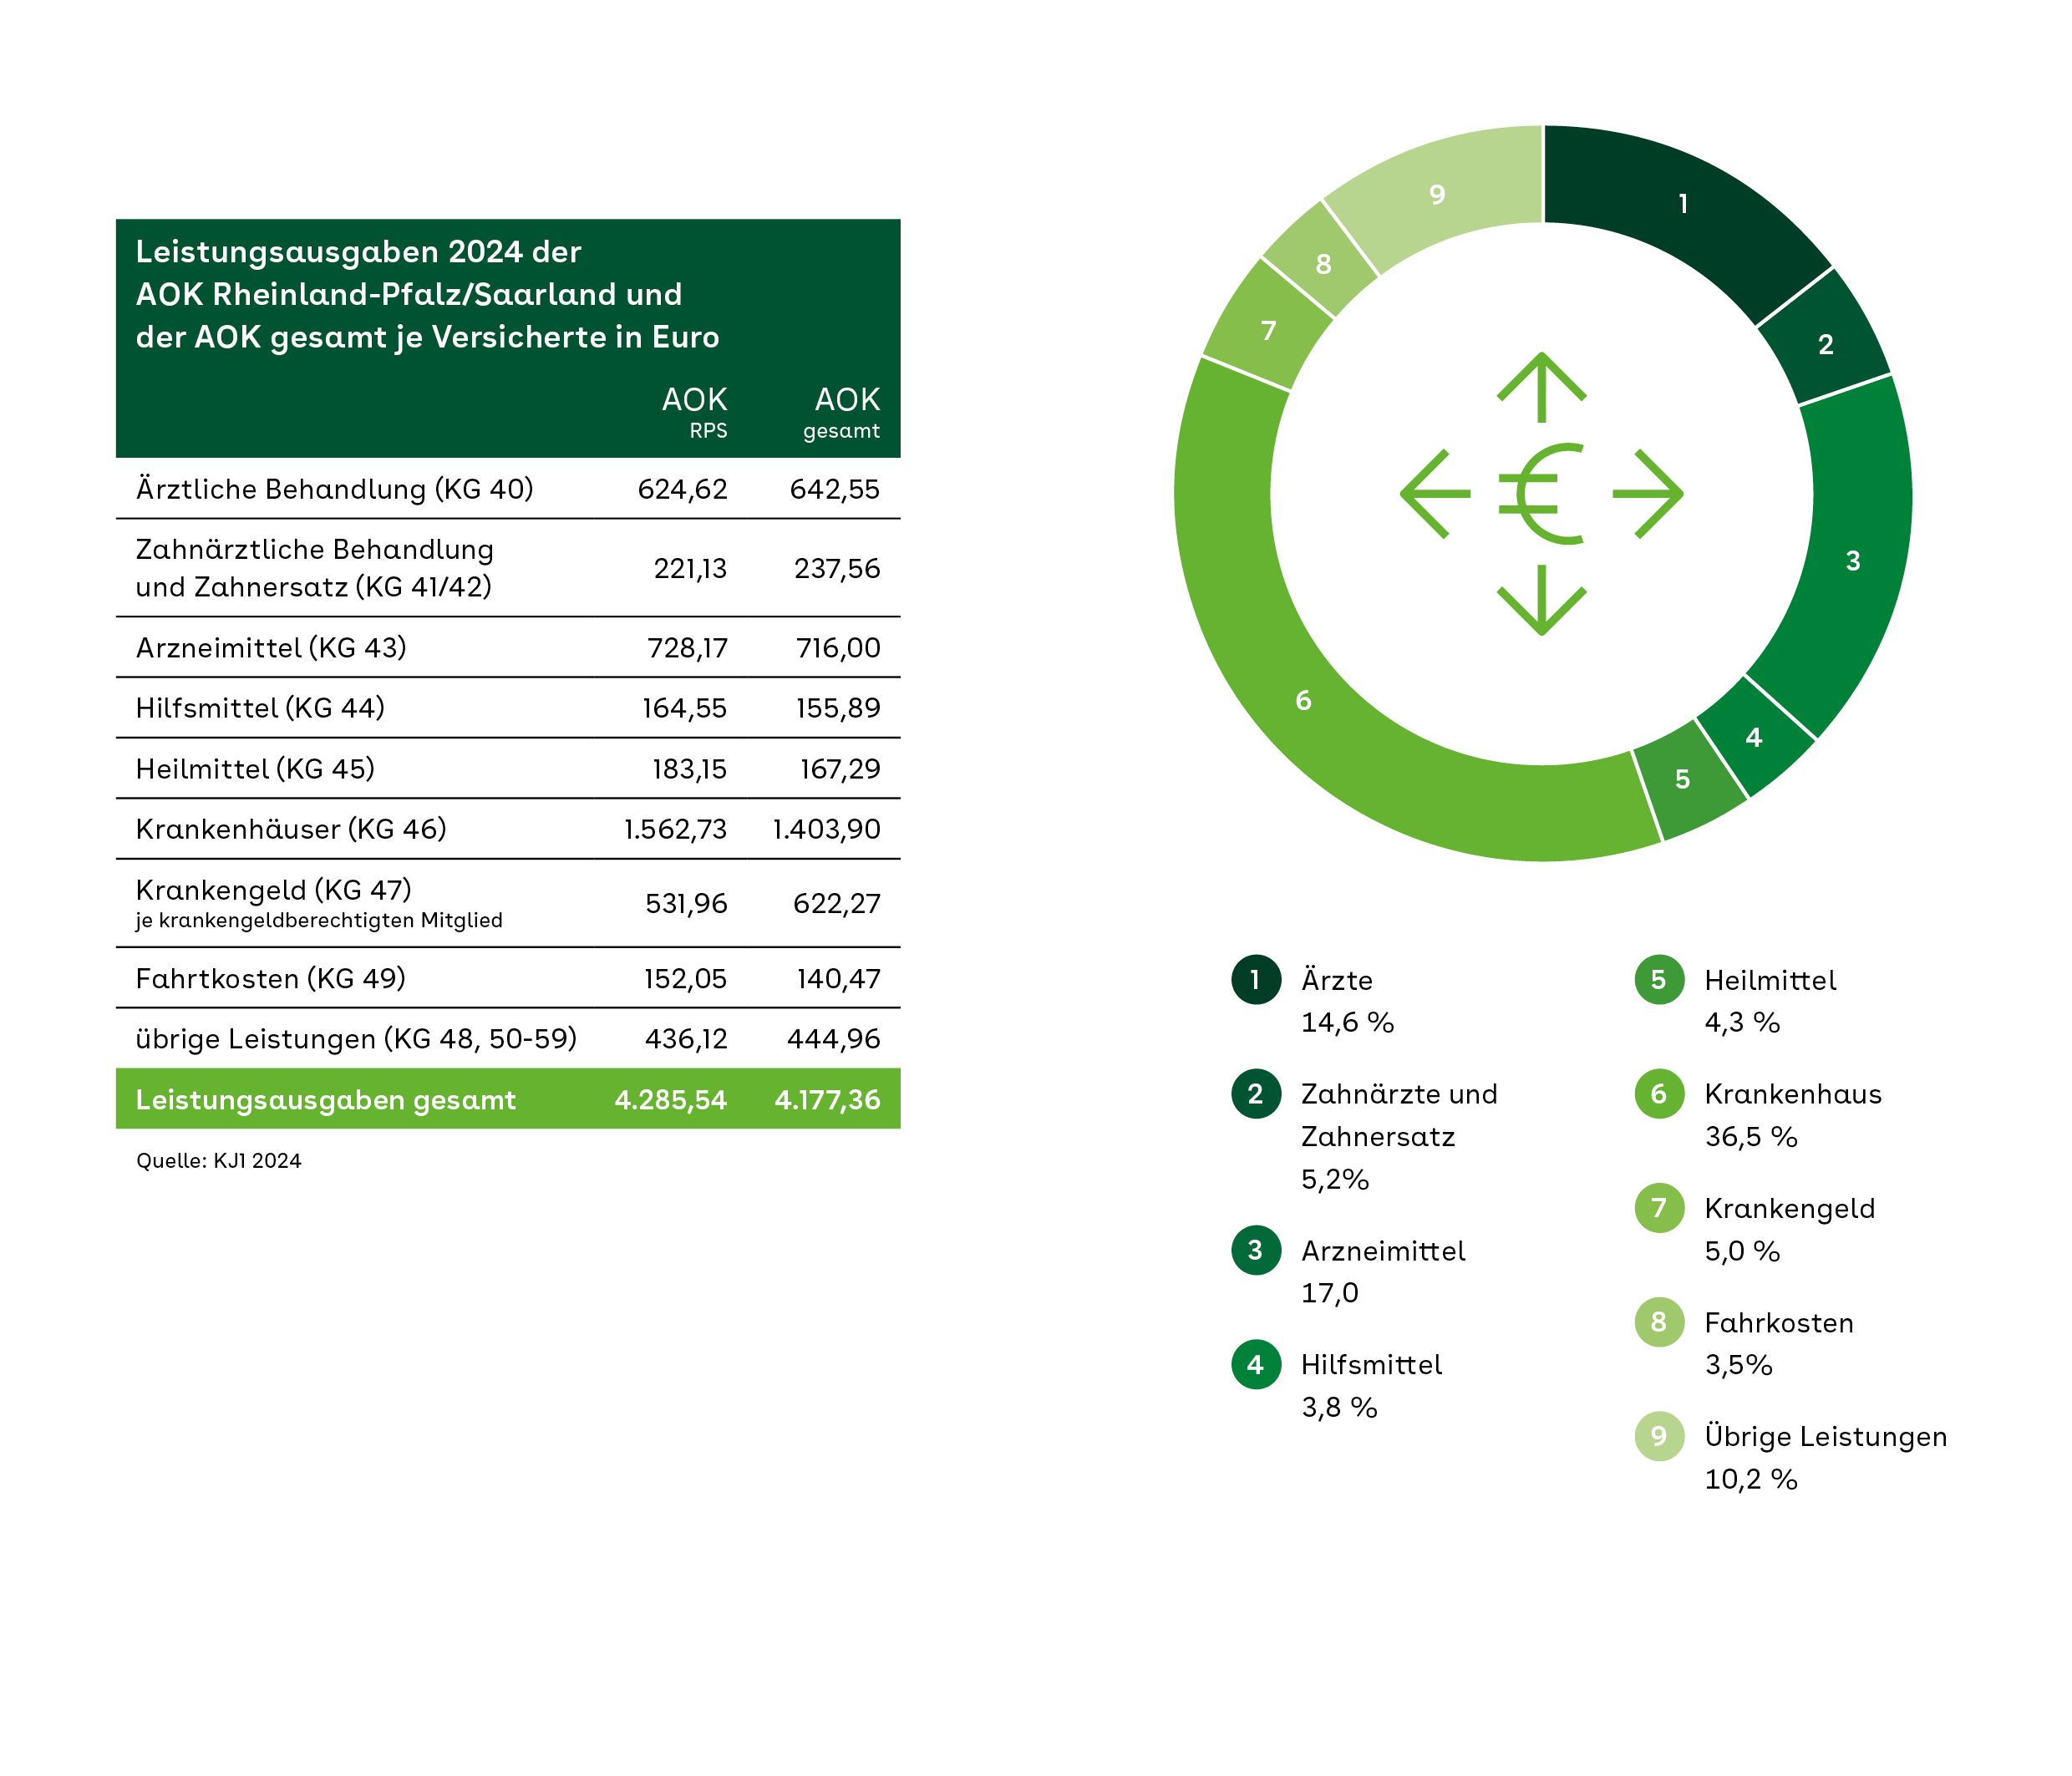Click the legend label 'Übrige Leistungen'
The height and width of the screenshot is (1776, 2072).
coord(1826,1437)
